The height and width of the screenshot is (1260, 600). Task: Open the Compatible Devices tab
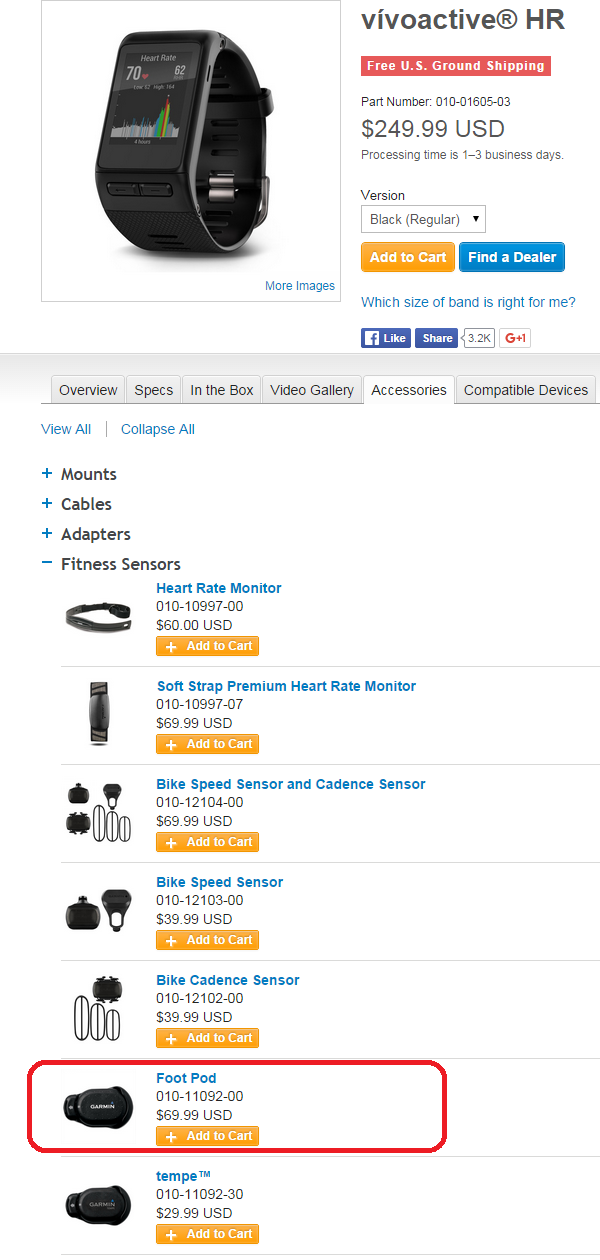click(526, 390)
